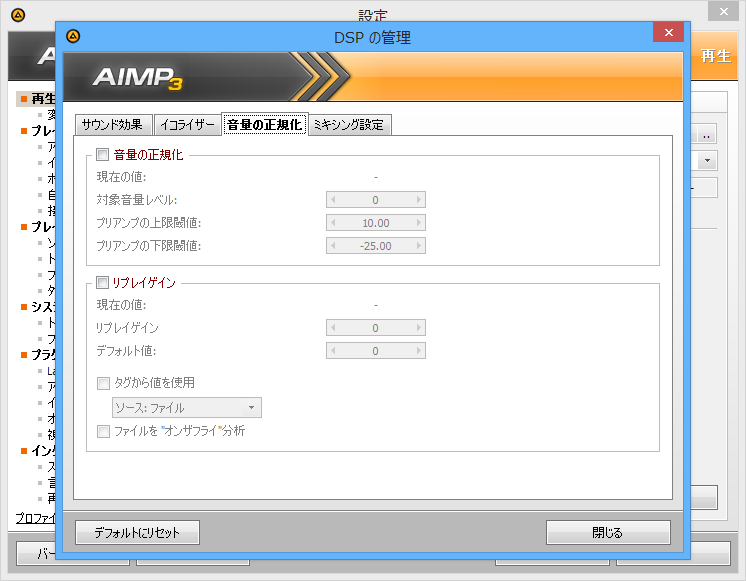This screenshot has width=746, height=581.
Task: Open the ソース: ファイル dropdown
Action: point(187,408)
